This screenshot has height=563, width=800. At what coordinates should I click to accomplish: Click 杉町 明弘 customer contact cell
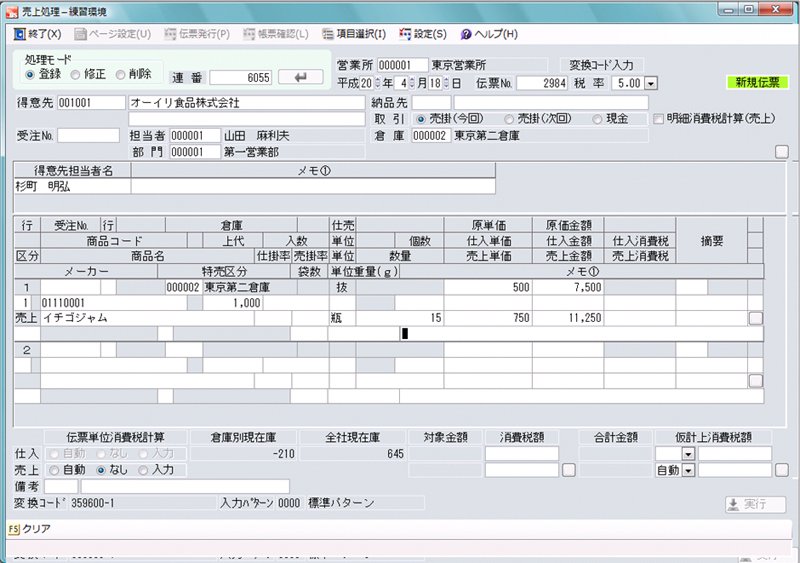click(x=72, y=187)
